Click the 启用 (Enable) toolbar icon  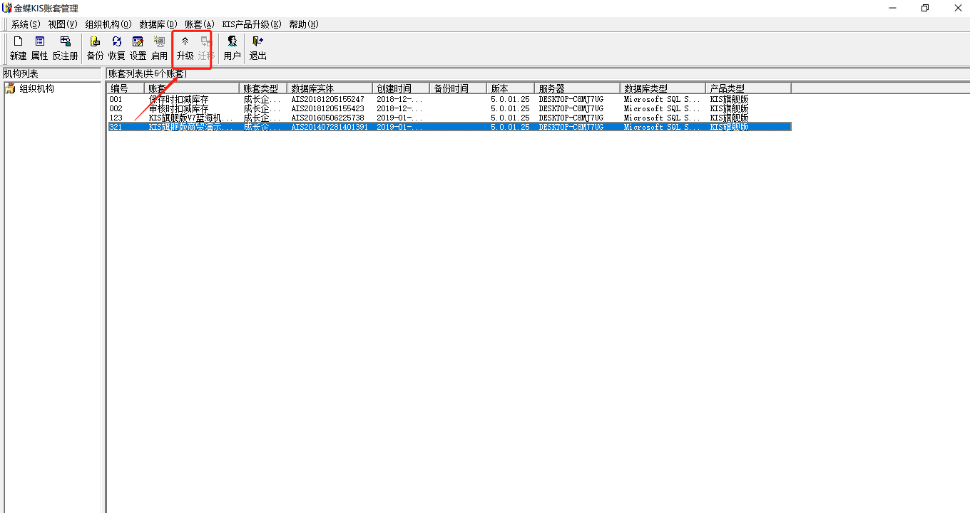[x=159, y=48]
